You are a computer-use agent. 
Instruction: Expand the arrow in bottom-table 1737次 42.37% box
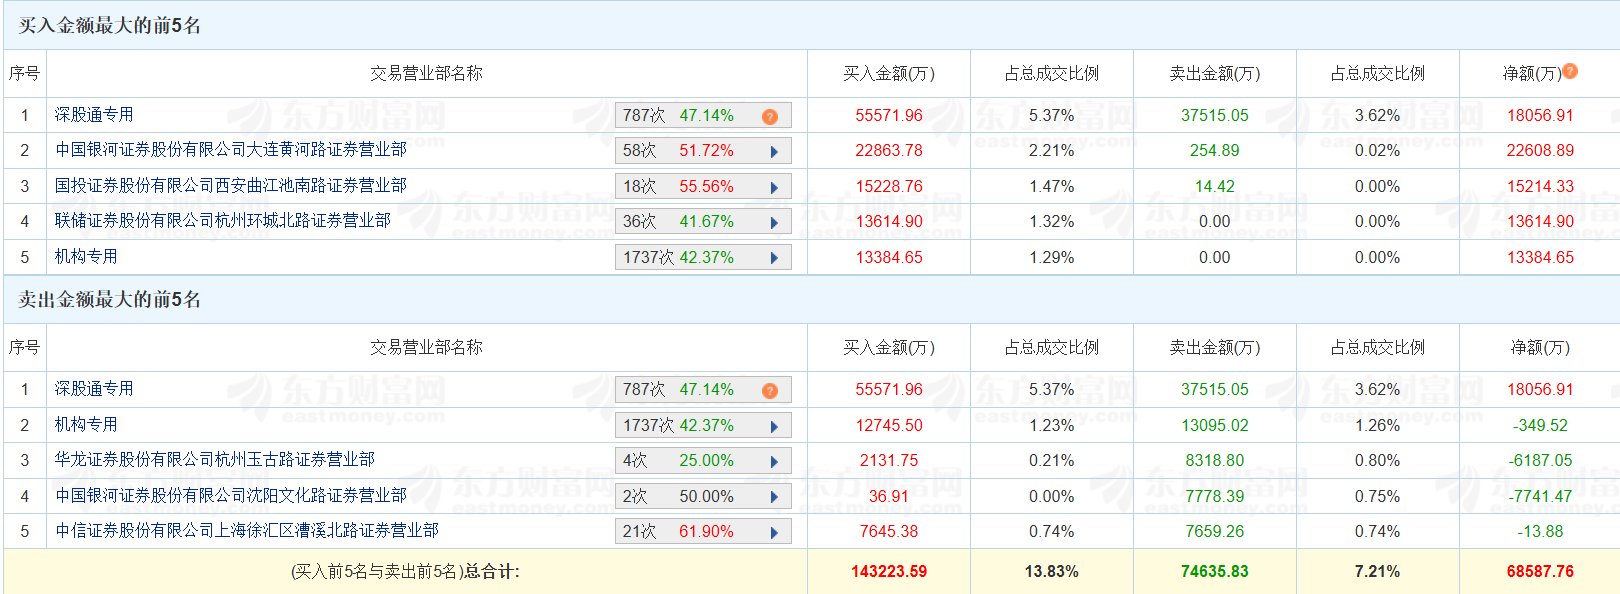774,426
